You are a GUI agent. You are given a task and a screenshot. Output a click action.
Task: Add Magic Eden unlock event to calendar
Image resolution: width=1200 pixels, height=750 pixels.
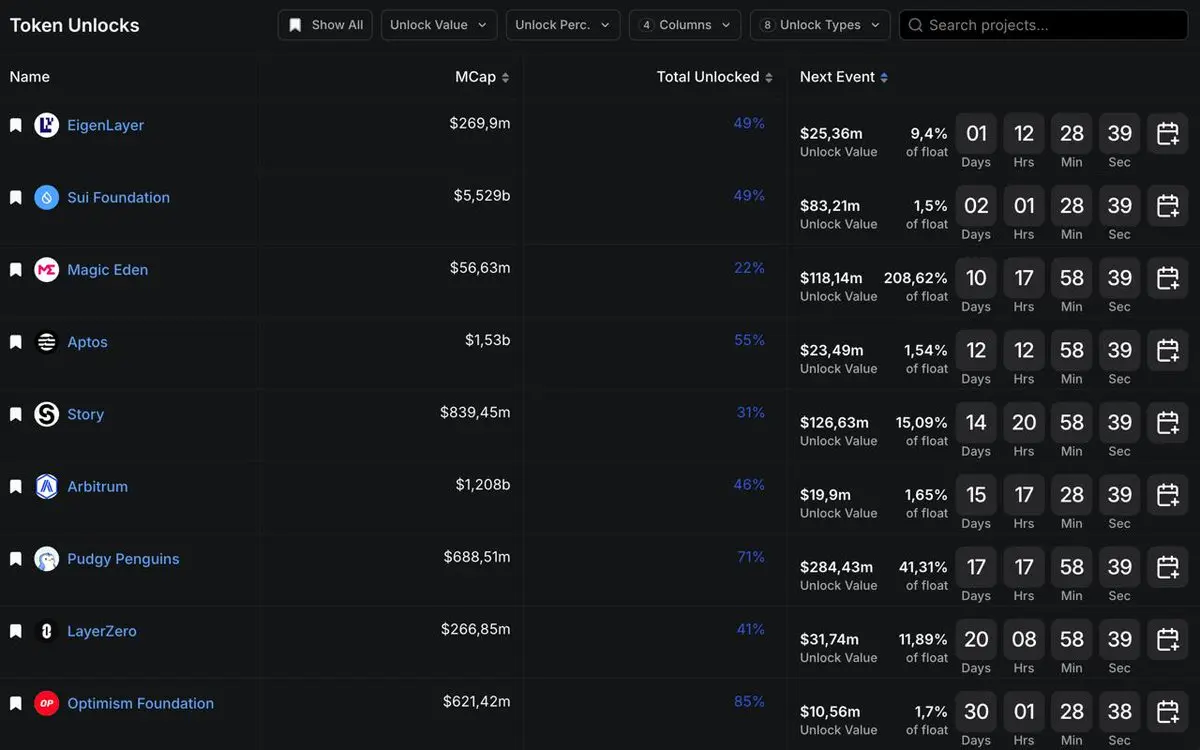1167,278
